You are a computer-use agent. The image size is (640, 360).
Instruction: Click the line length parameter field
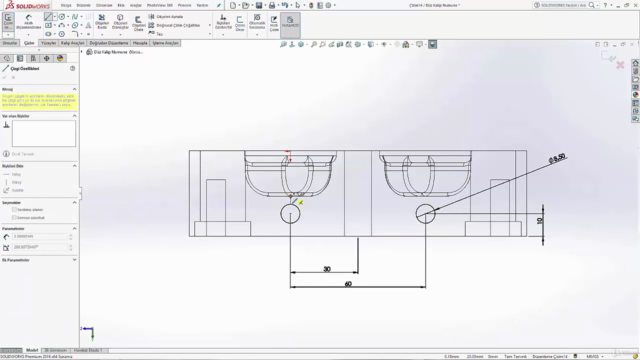(40, 236)
